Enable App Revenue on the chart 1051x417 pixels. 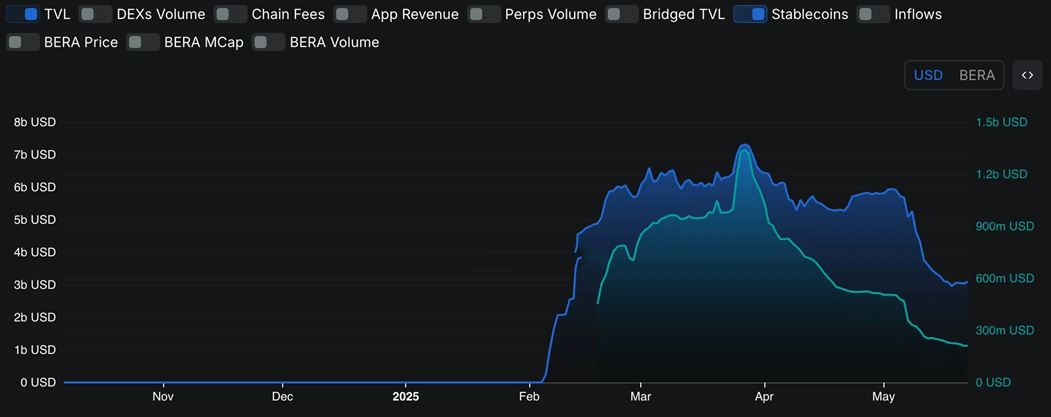[349, 14]
